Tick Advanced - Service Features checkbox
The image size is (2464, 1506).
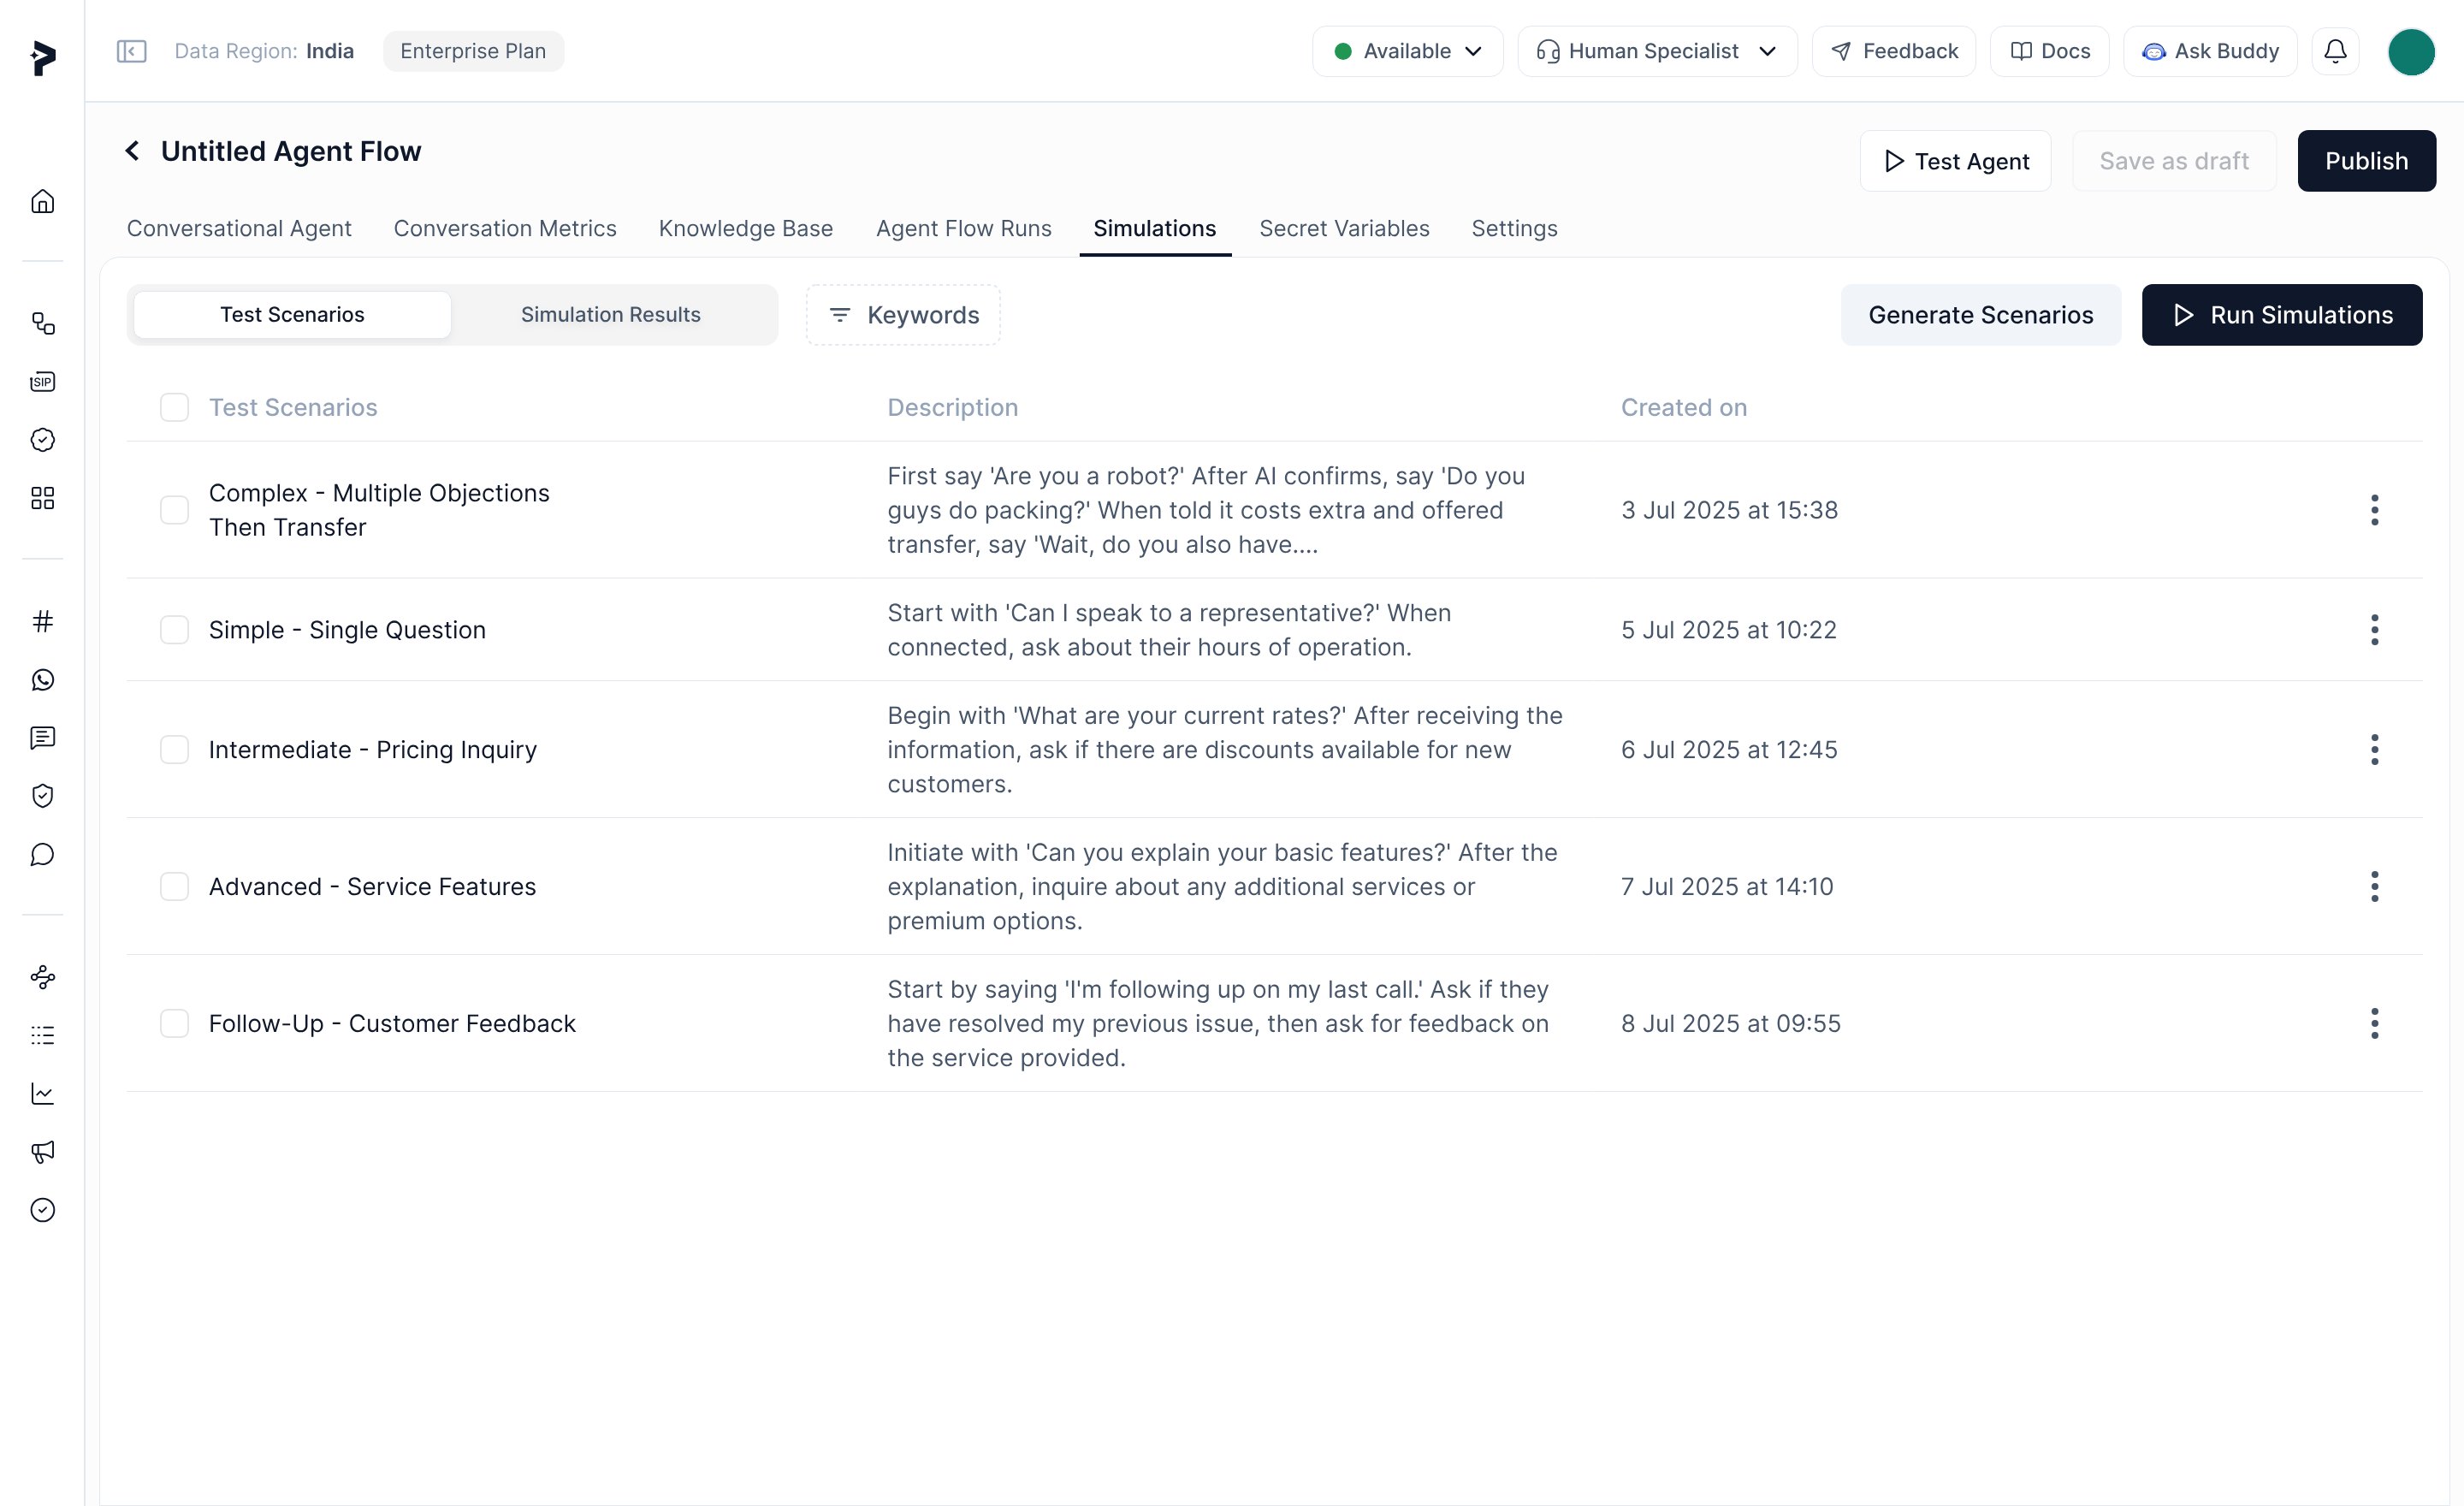(174, 887)
